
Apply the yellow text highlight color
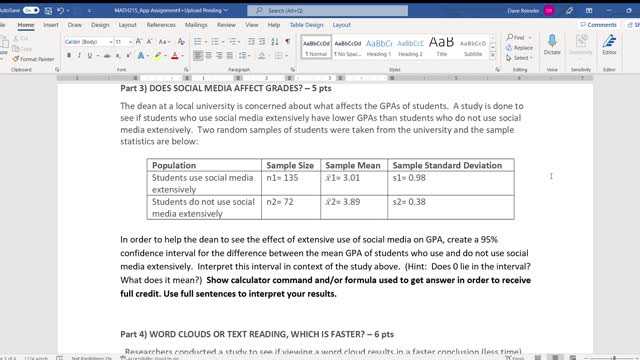[x=157, y=56]
